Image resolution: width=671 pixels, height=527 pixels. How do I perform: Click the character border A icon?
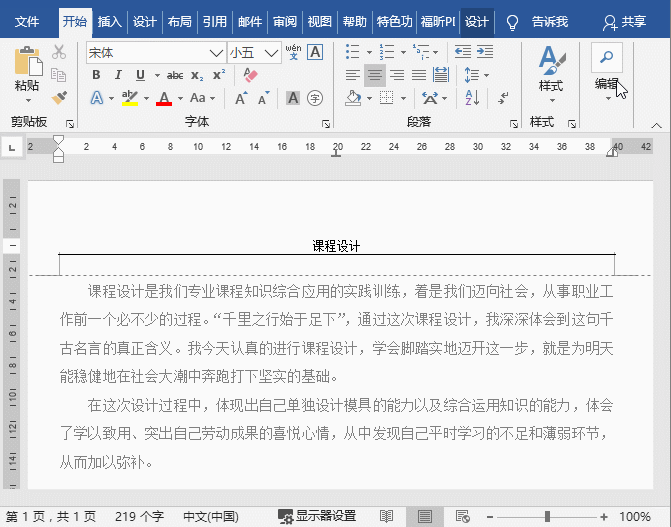coord(315,52)
